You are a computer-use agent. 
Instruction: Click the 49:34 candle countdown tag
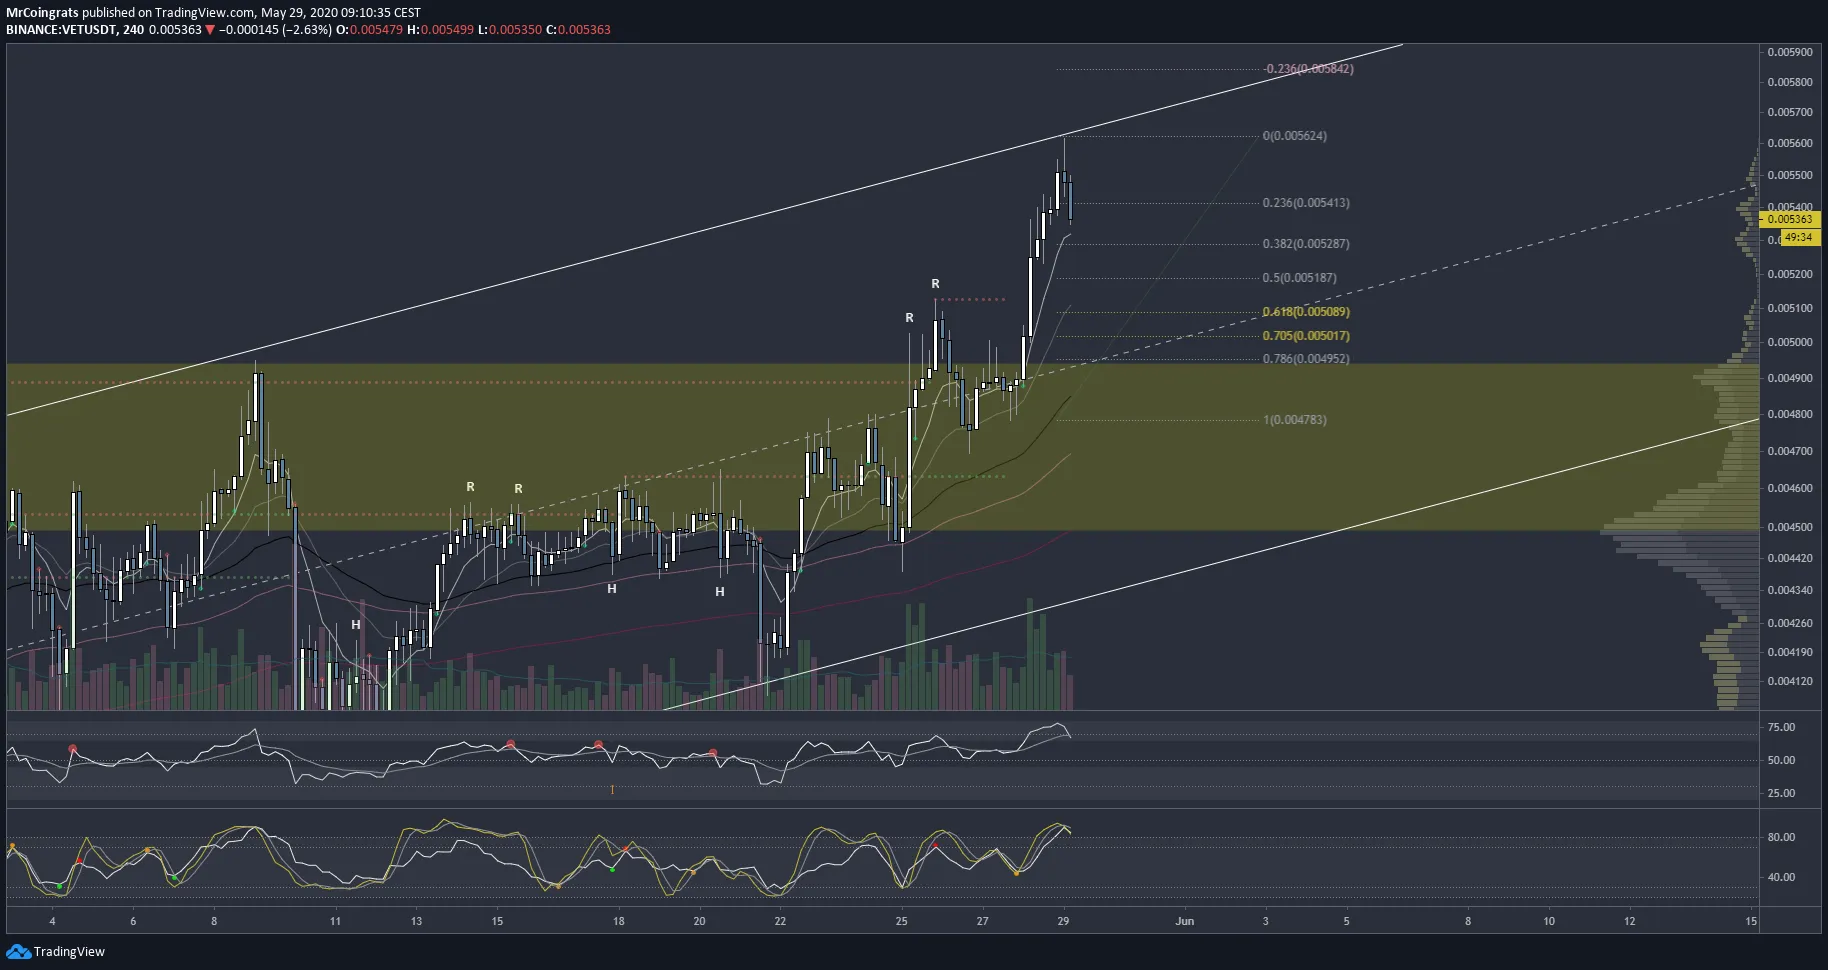click(x=1798, y=238)
